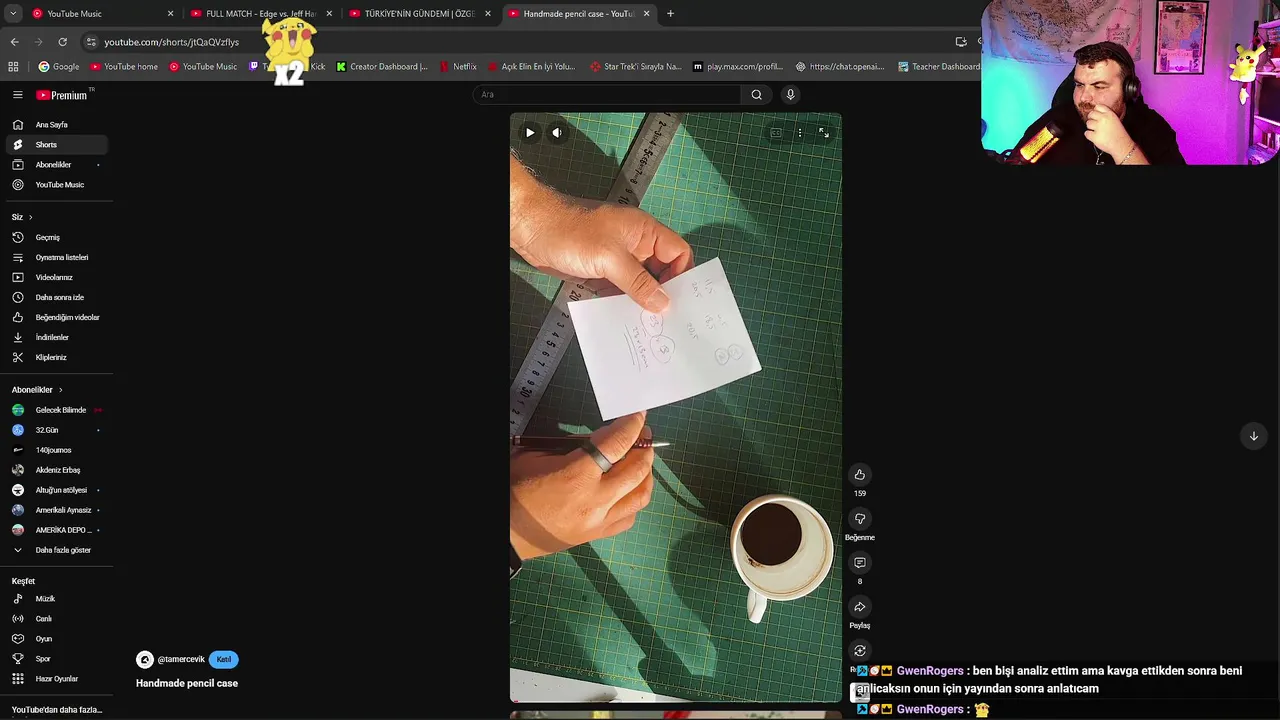Open Hazır Oyunlar
The height and width of the screenshot is (720, 1280).
(56, 679)
